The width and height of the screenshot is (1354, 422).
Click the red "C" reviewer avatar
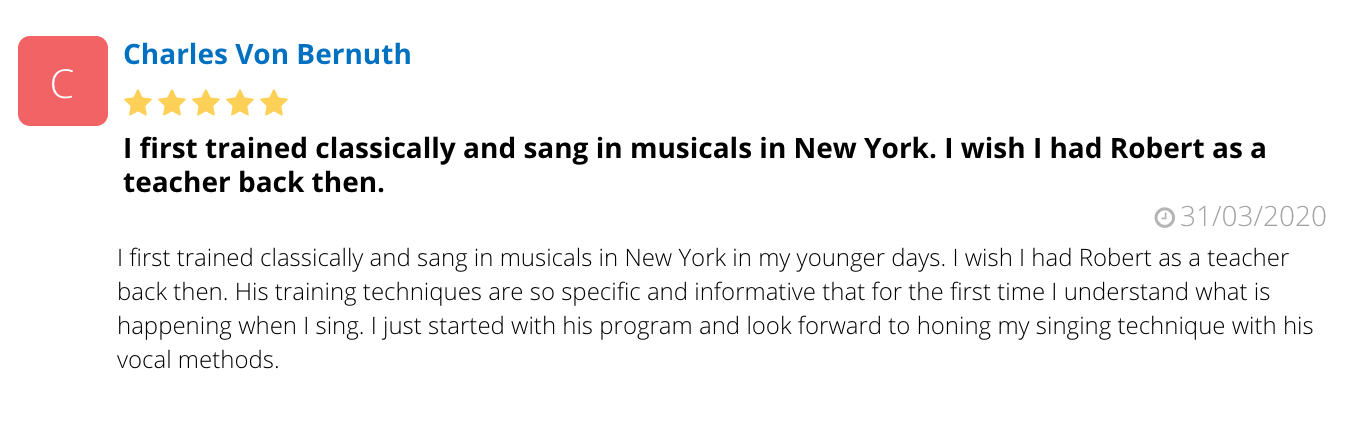point(63,81)
